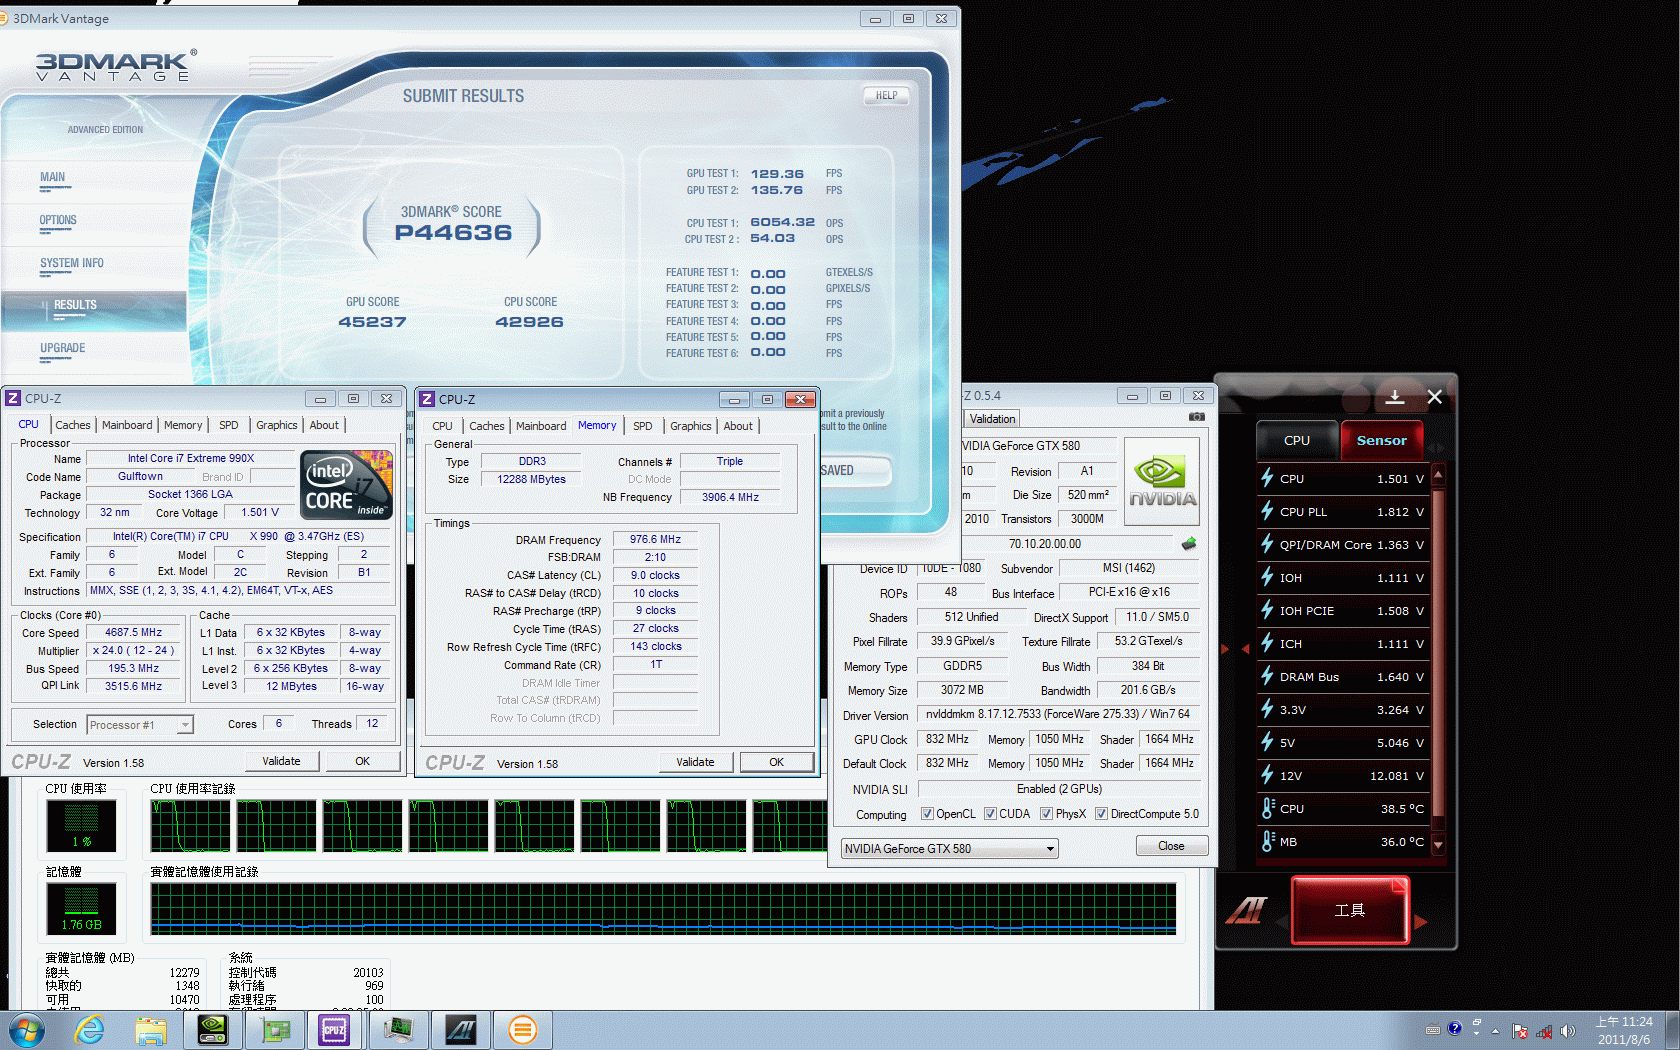Click the P44636 3DMark score

pos(453,232)
